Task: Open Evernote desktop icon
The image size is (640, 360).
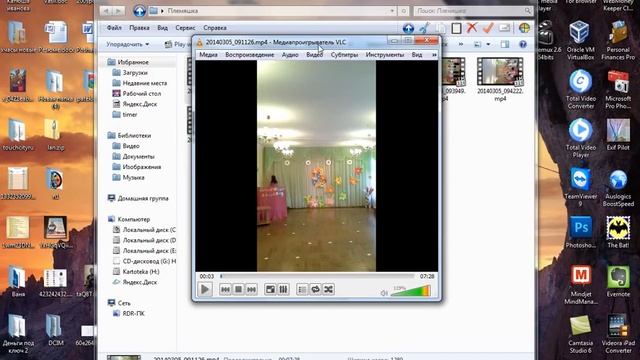Action: click(618, 282)
